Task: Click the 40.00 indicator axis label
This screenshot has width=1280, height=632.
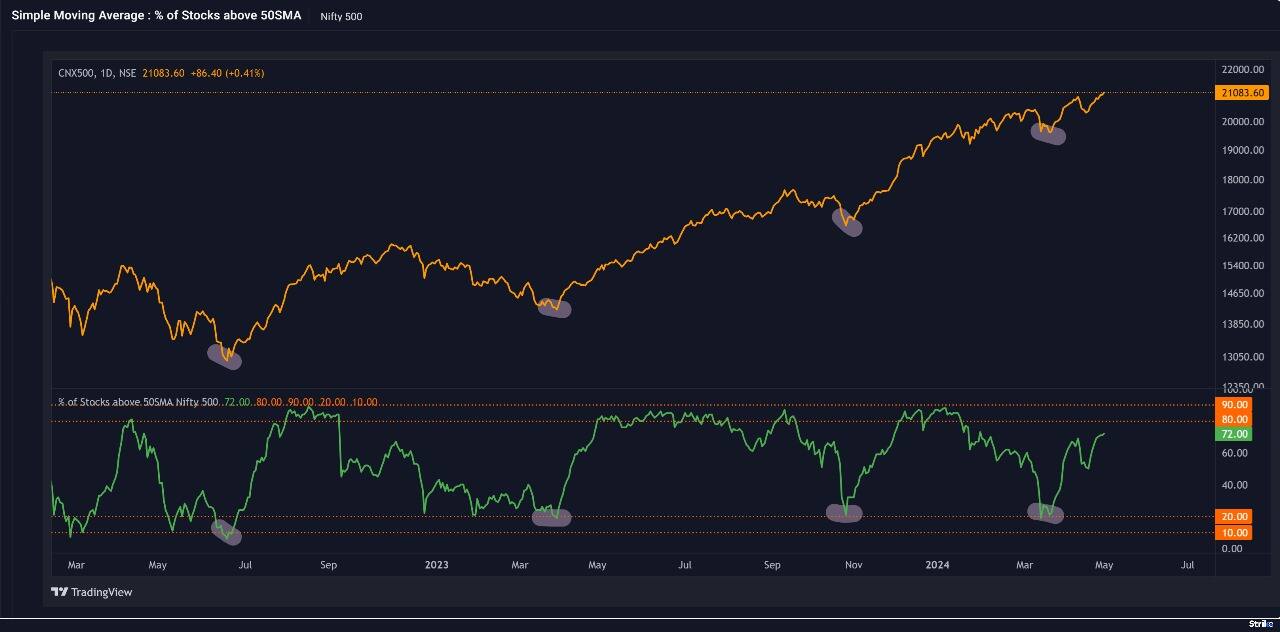Action: (x=1233, y=485)
